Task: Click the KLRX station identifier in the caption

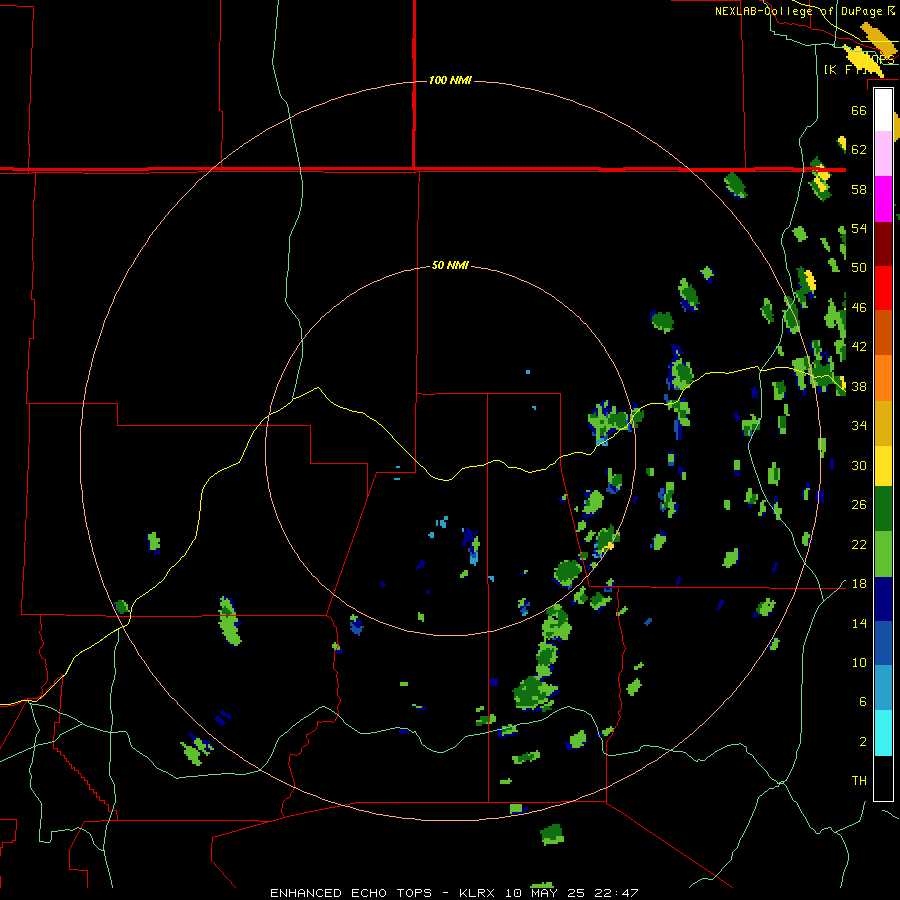Action: [x=476, y=893]
